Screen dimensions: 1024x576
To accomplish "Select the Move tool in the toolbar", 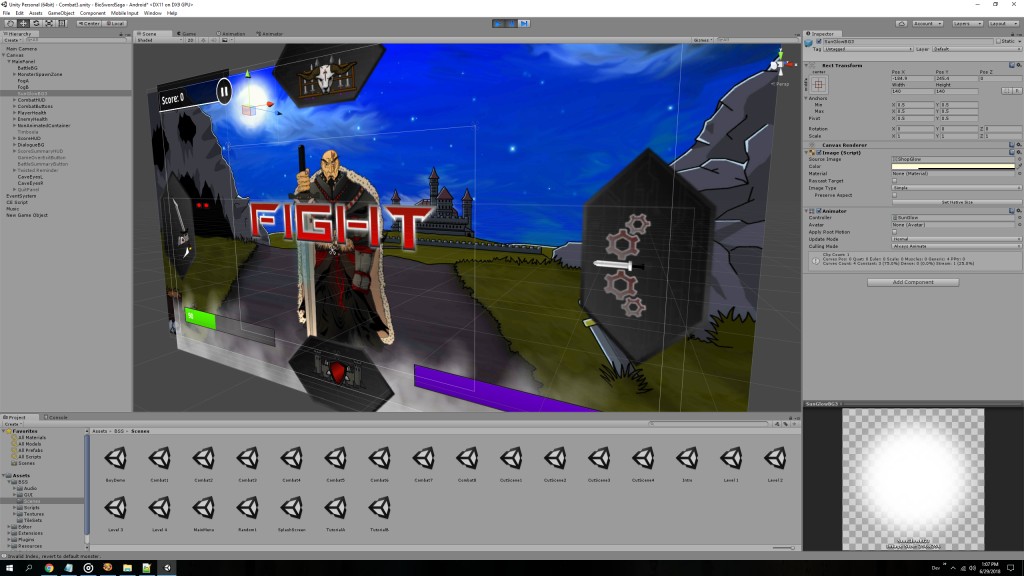I will [23, 22].
